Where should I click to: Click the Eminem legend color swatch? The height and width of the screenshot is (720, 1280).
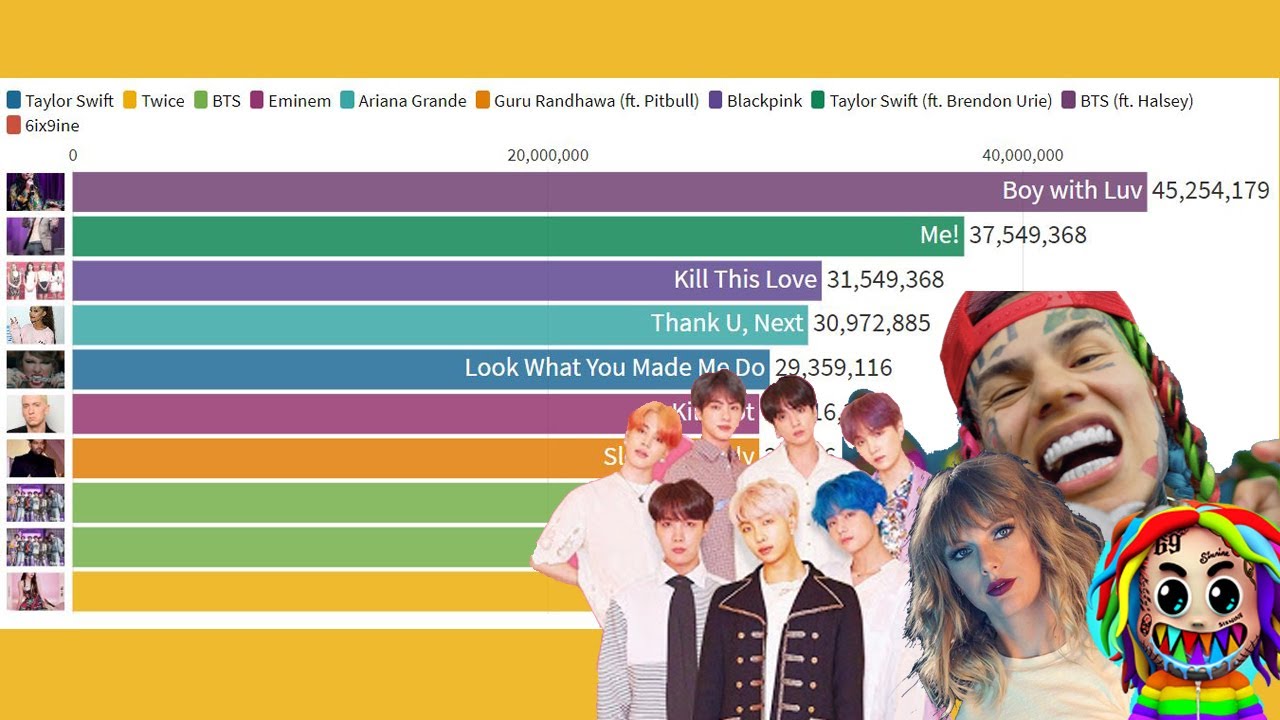coord(257,100)
